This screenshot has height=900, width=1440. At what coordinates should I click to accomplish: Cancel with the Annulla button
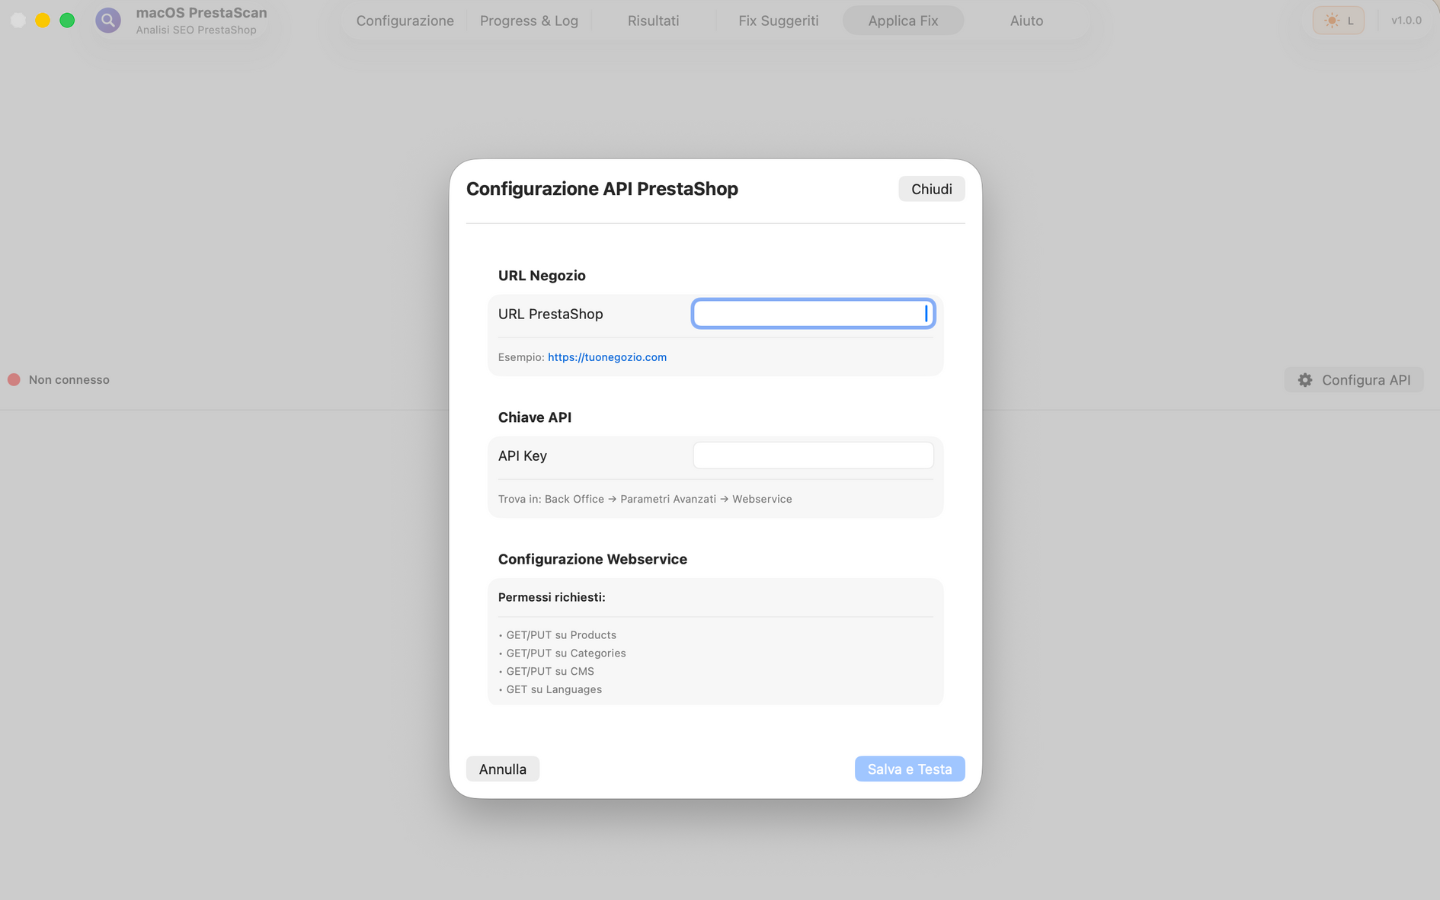(502, 769)
